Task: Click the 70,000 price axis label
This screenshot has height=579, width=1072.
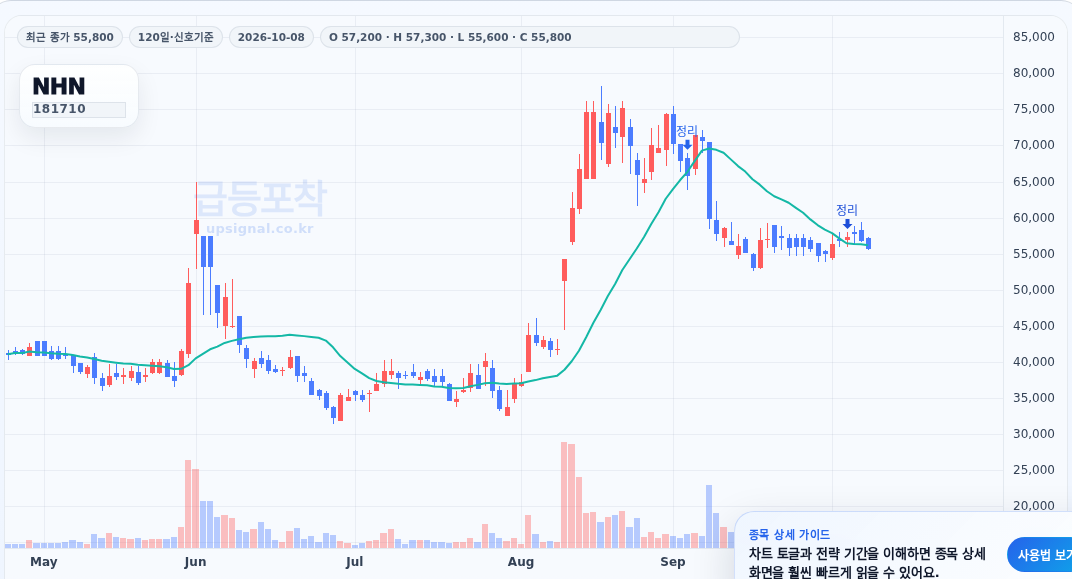Action: [x=1034, y=145]
